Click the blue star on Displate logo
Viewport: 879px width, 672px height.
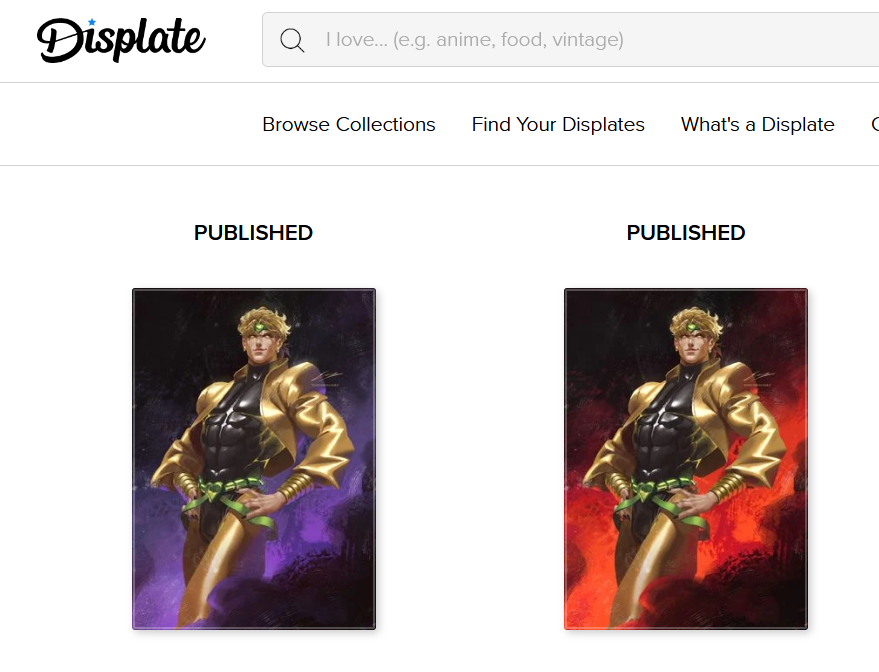pos(92,22)
